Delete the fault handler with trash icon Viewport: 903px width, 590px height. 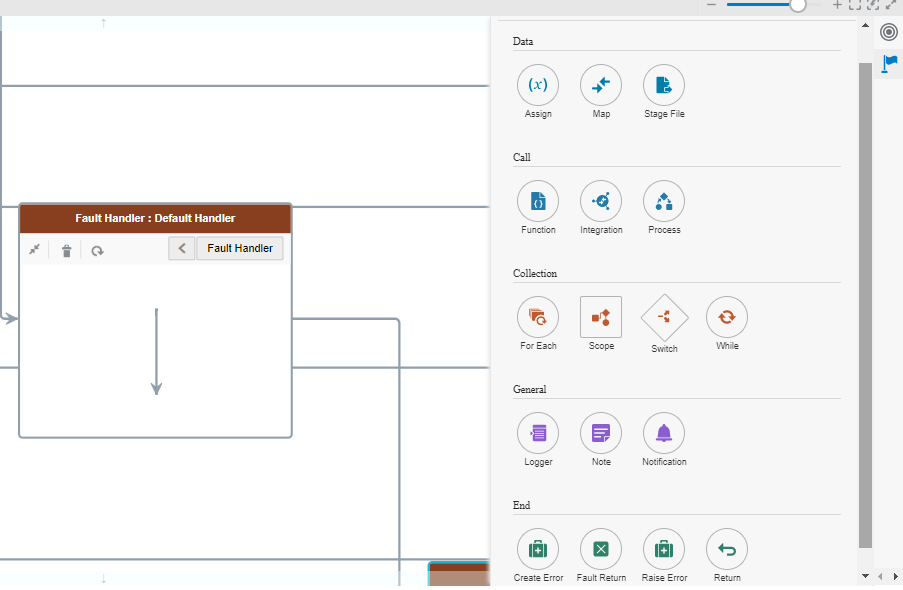(x=66, y=250)
